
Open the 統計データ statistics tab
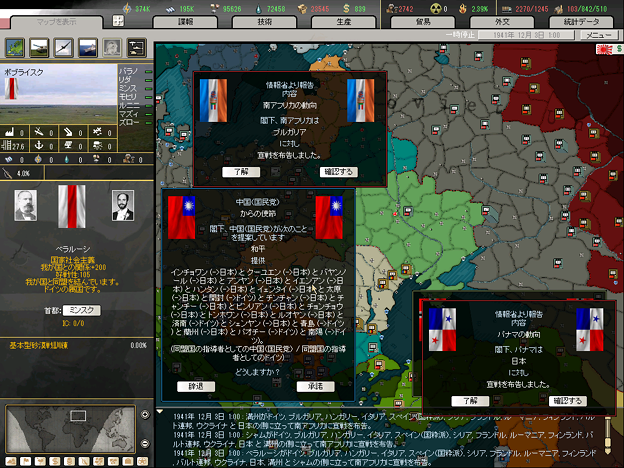pyautogui.click(x=581, y=22)
